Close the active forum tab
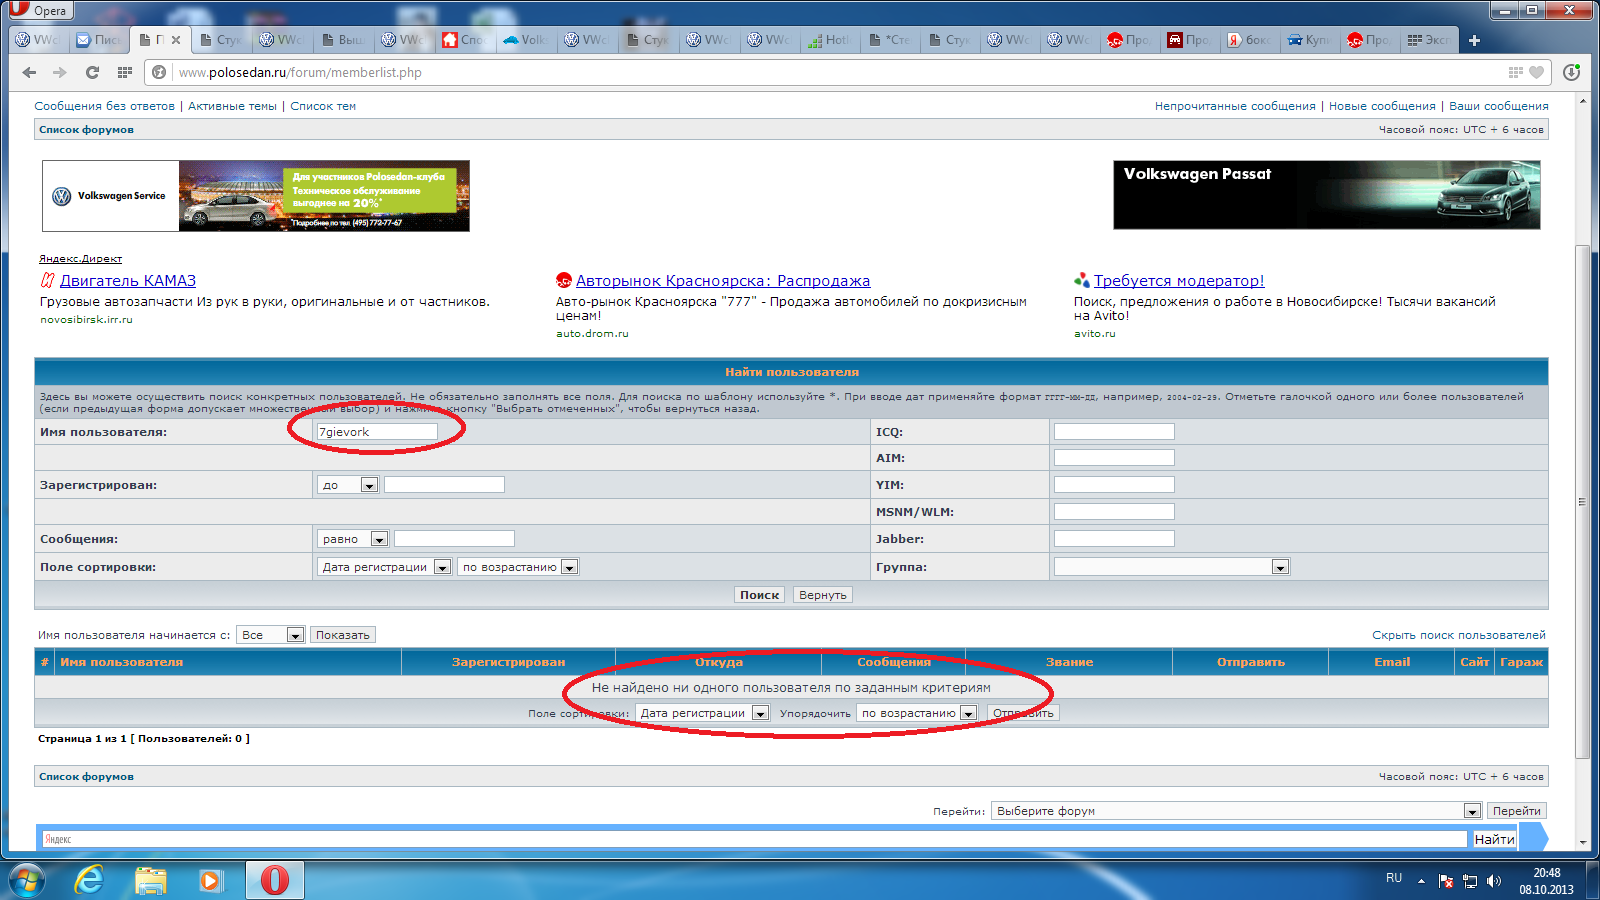The image size is (1600, 900). [x=176, y=40]
